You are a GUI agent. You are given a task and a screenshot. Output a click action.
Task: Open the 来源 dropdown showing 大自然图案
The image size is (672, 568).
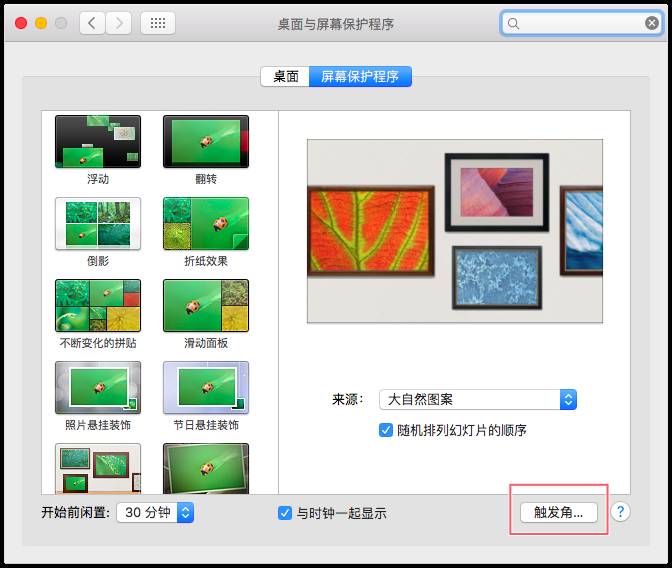[x=477, y=399]
